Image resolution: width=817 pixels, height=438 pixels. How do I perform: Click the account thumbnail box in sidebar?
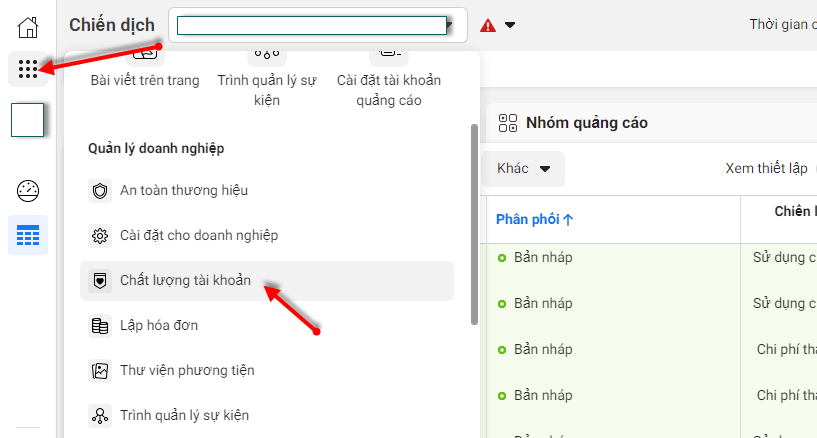point(28,120)
